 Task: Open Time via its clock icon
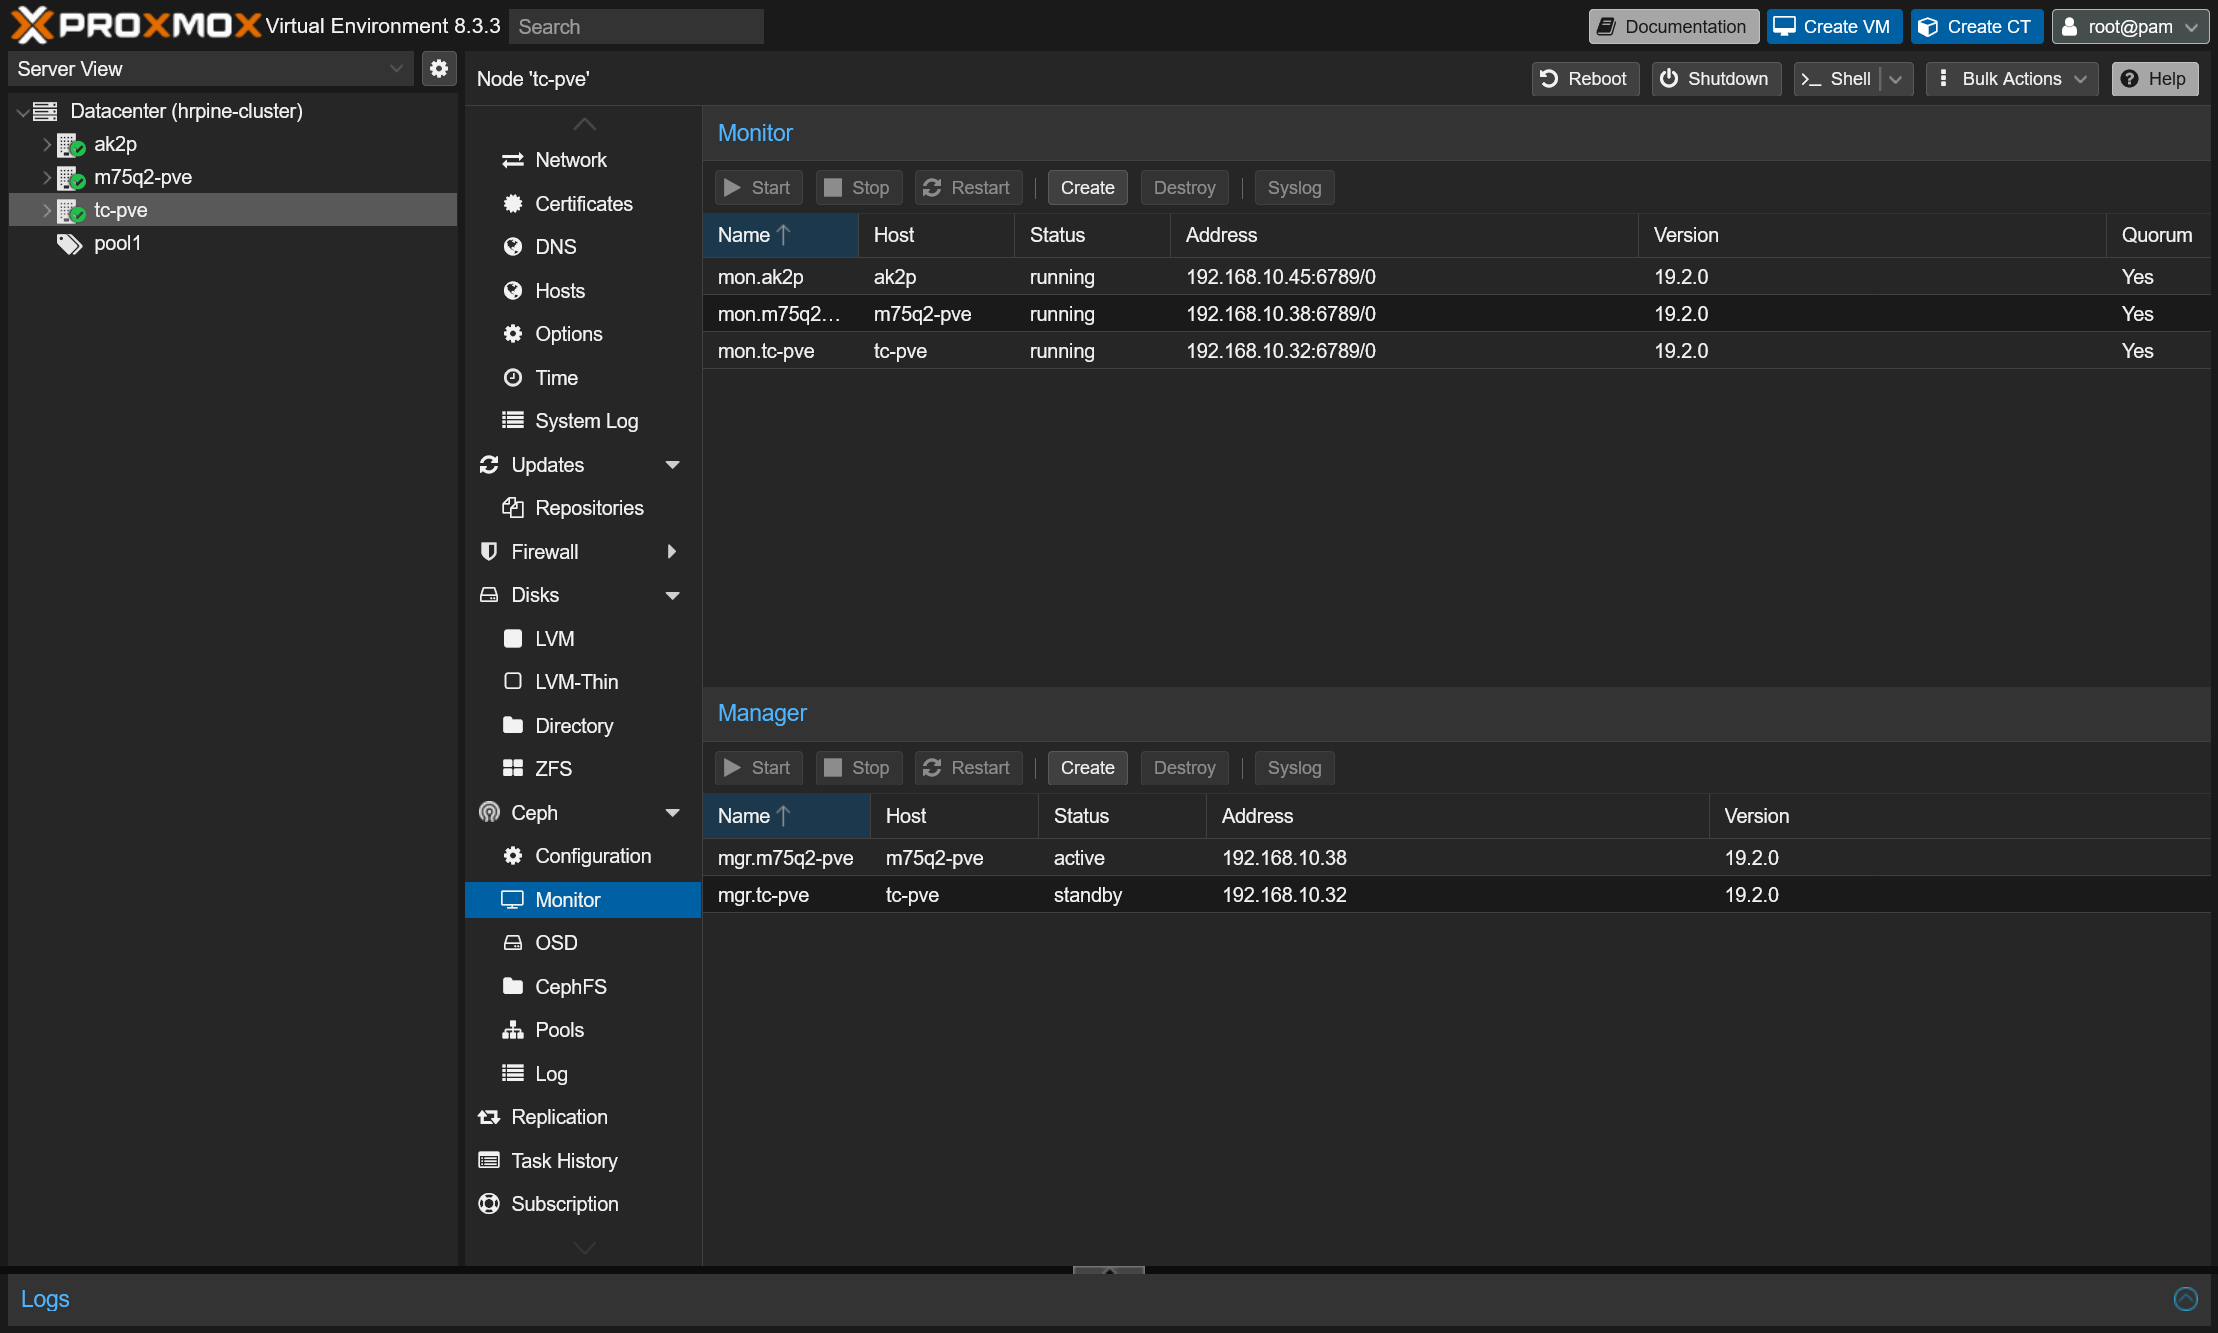[513, 378]
